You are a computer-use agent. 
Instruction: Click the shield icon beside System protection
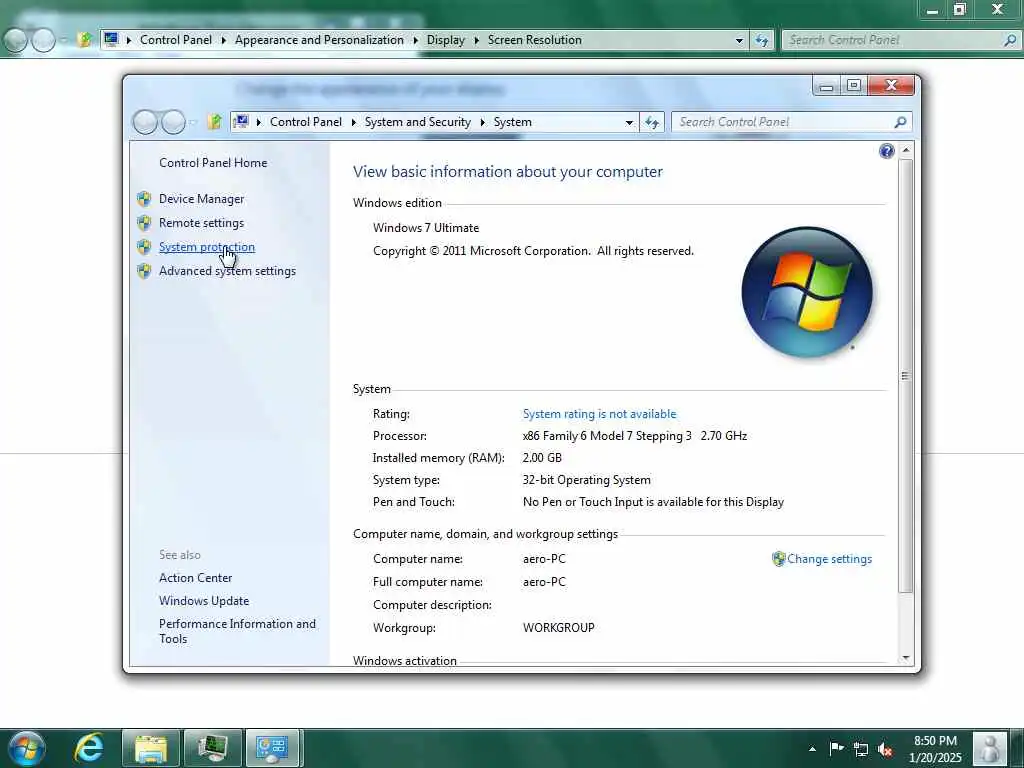pyautogui.click(x=144, y=247)
